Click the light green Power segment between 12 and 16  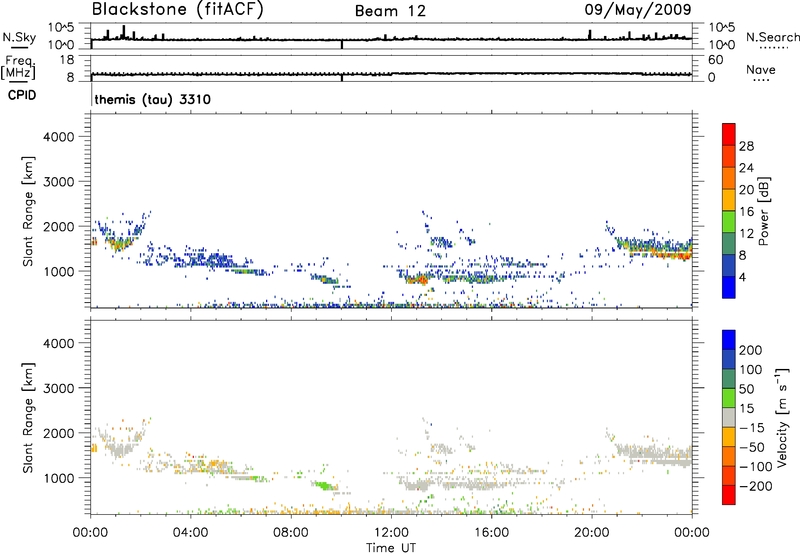729,221
